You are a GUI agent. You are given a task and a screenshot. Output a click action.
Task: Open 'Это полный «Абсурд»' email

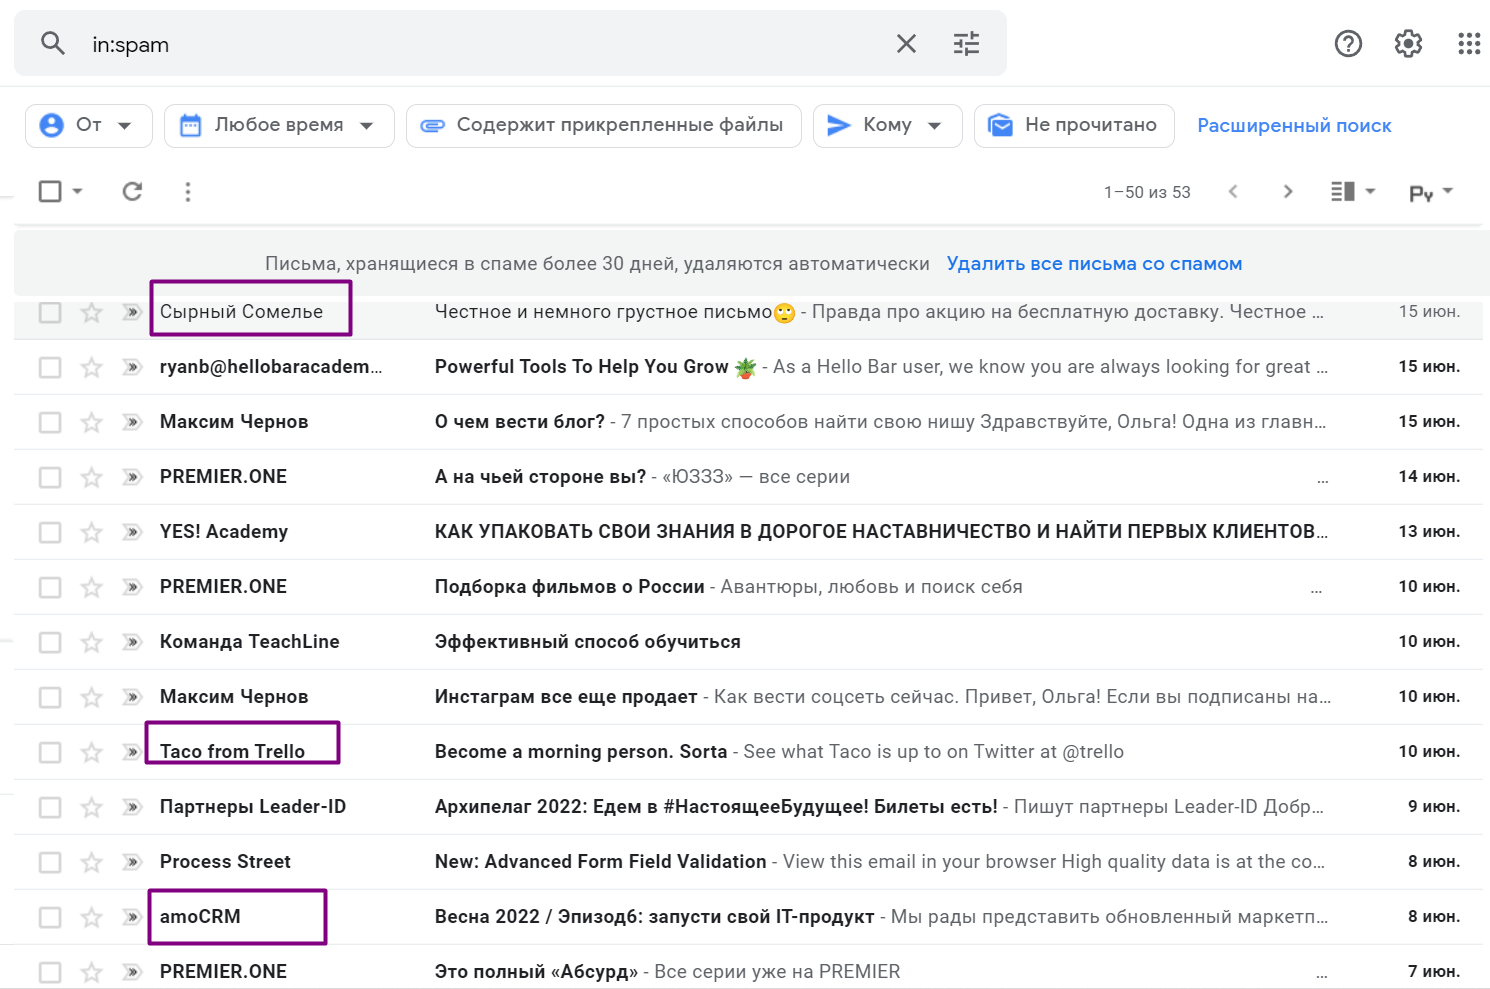pyautogui.click(x=536, y=972)
